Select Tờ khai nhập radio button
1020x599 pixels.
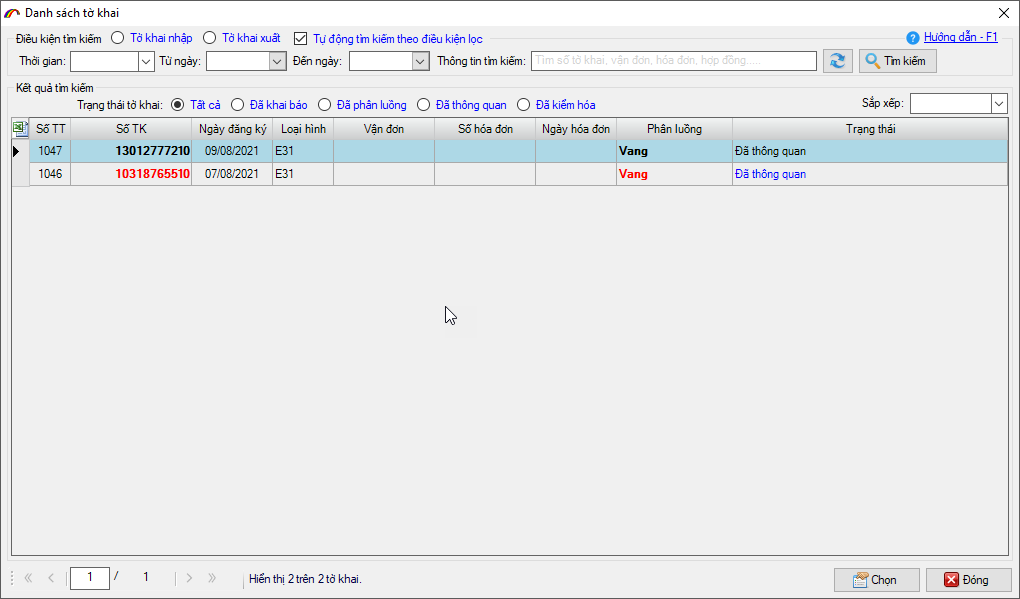[x=117, y=38]
